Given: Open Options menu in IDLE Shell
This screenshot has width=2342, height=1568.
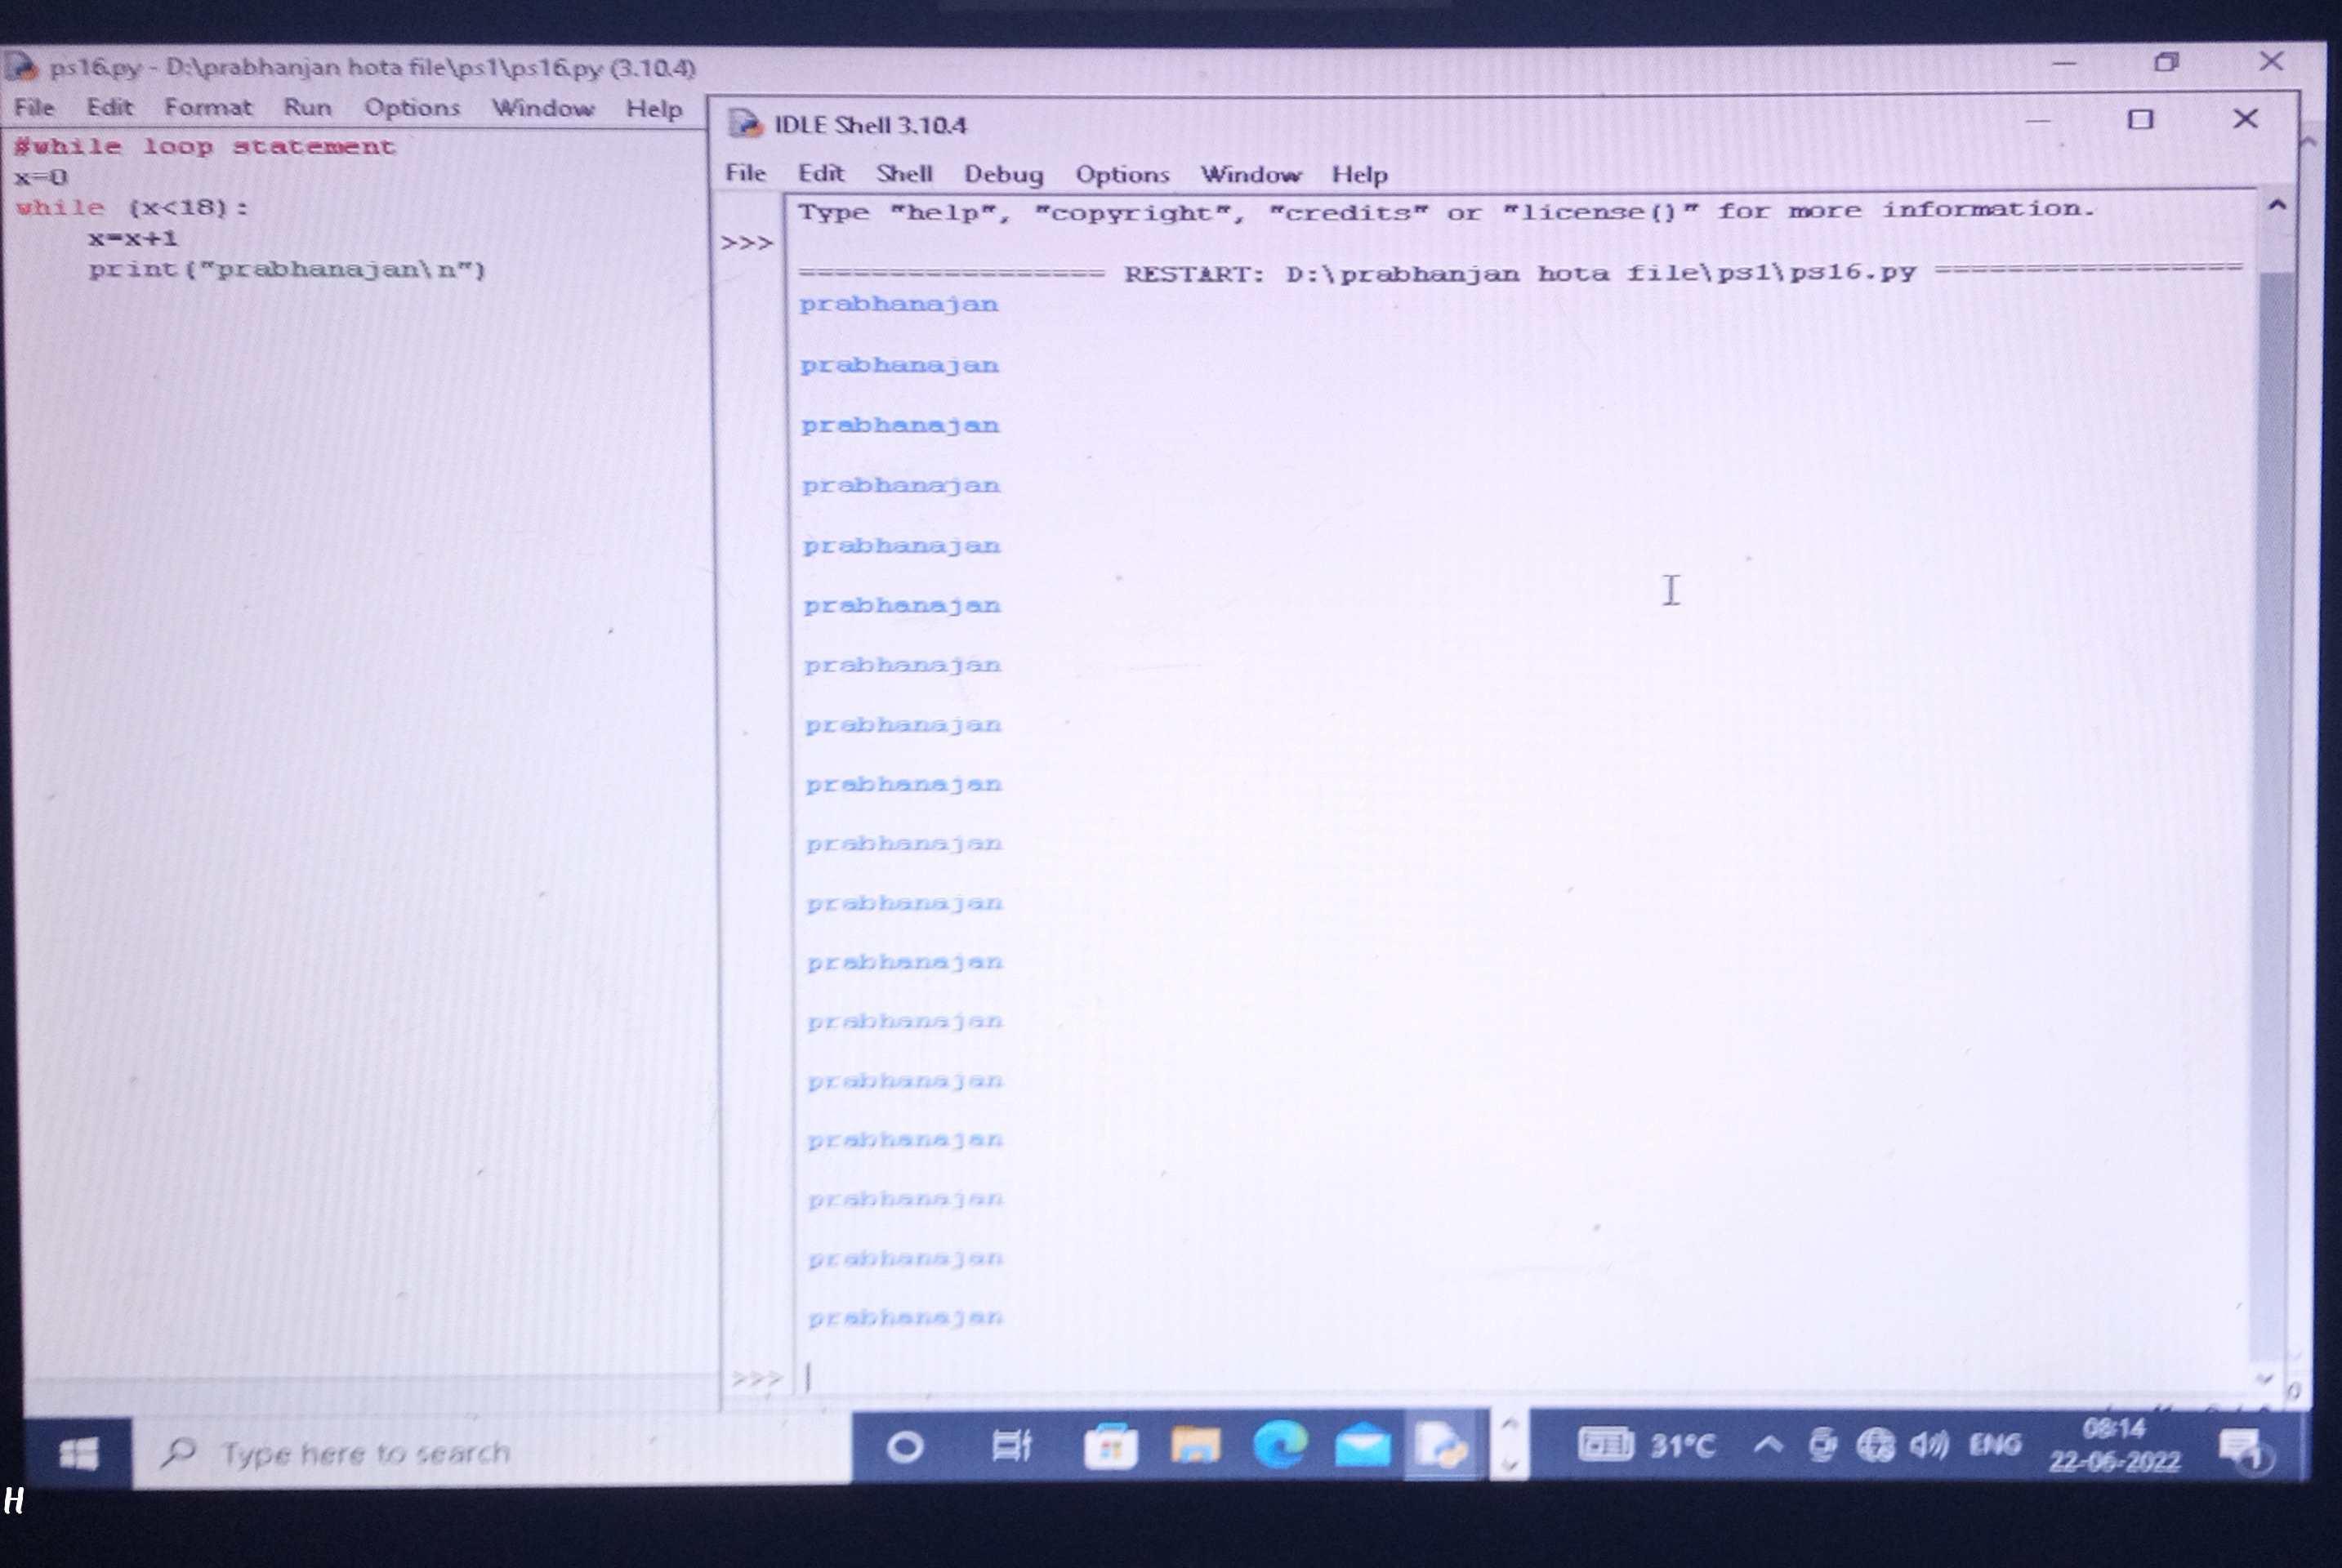Looking at the screenshot, I should pyautogui.click(x=1122, y=174).
